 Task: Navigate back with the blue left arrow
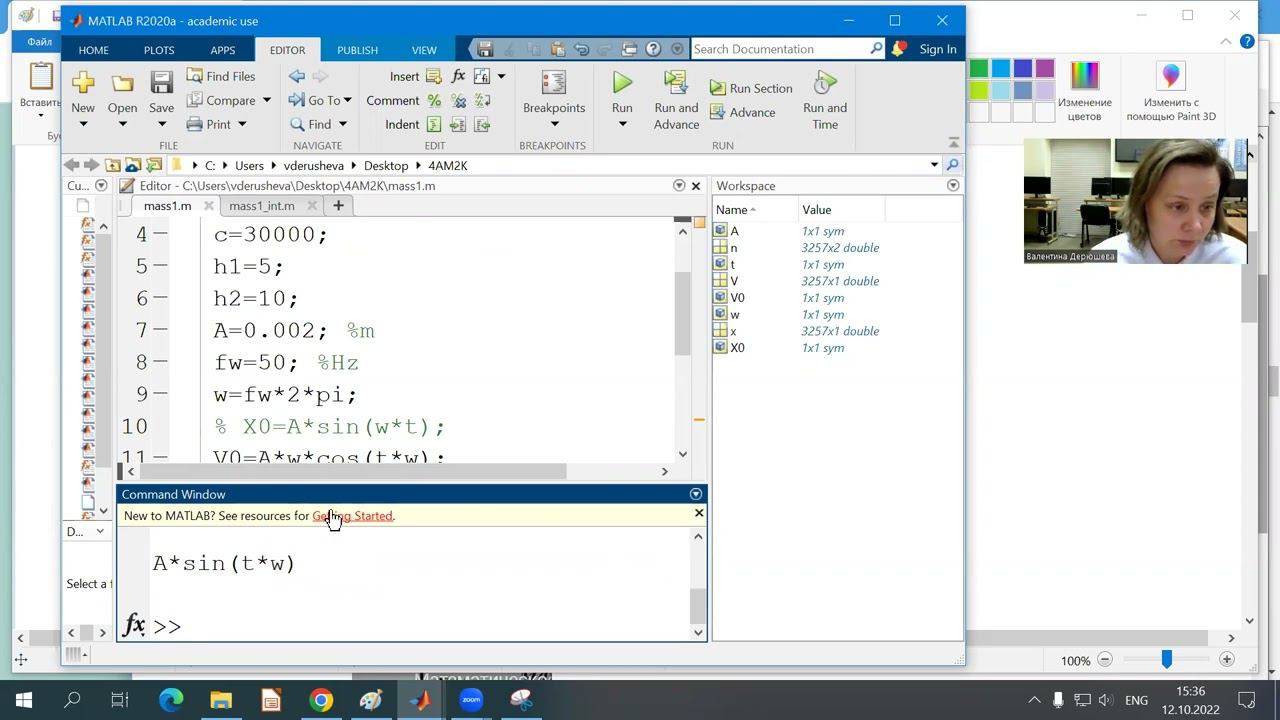[x=297, y=76]
